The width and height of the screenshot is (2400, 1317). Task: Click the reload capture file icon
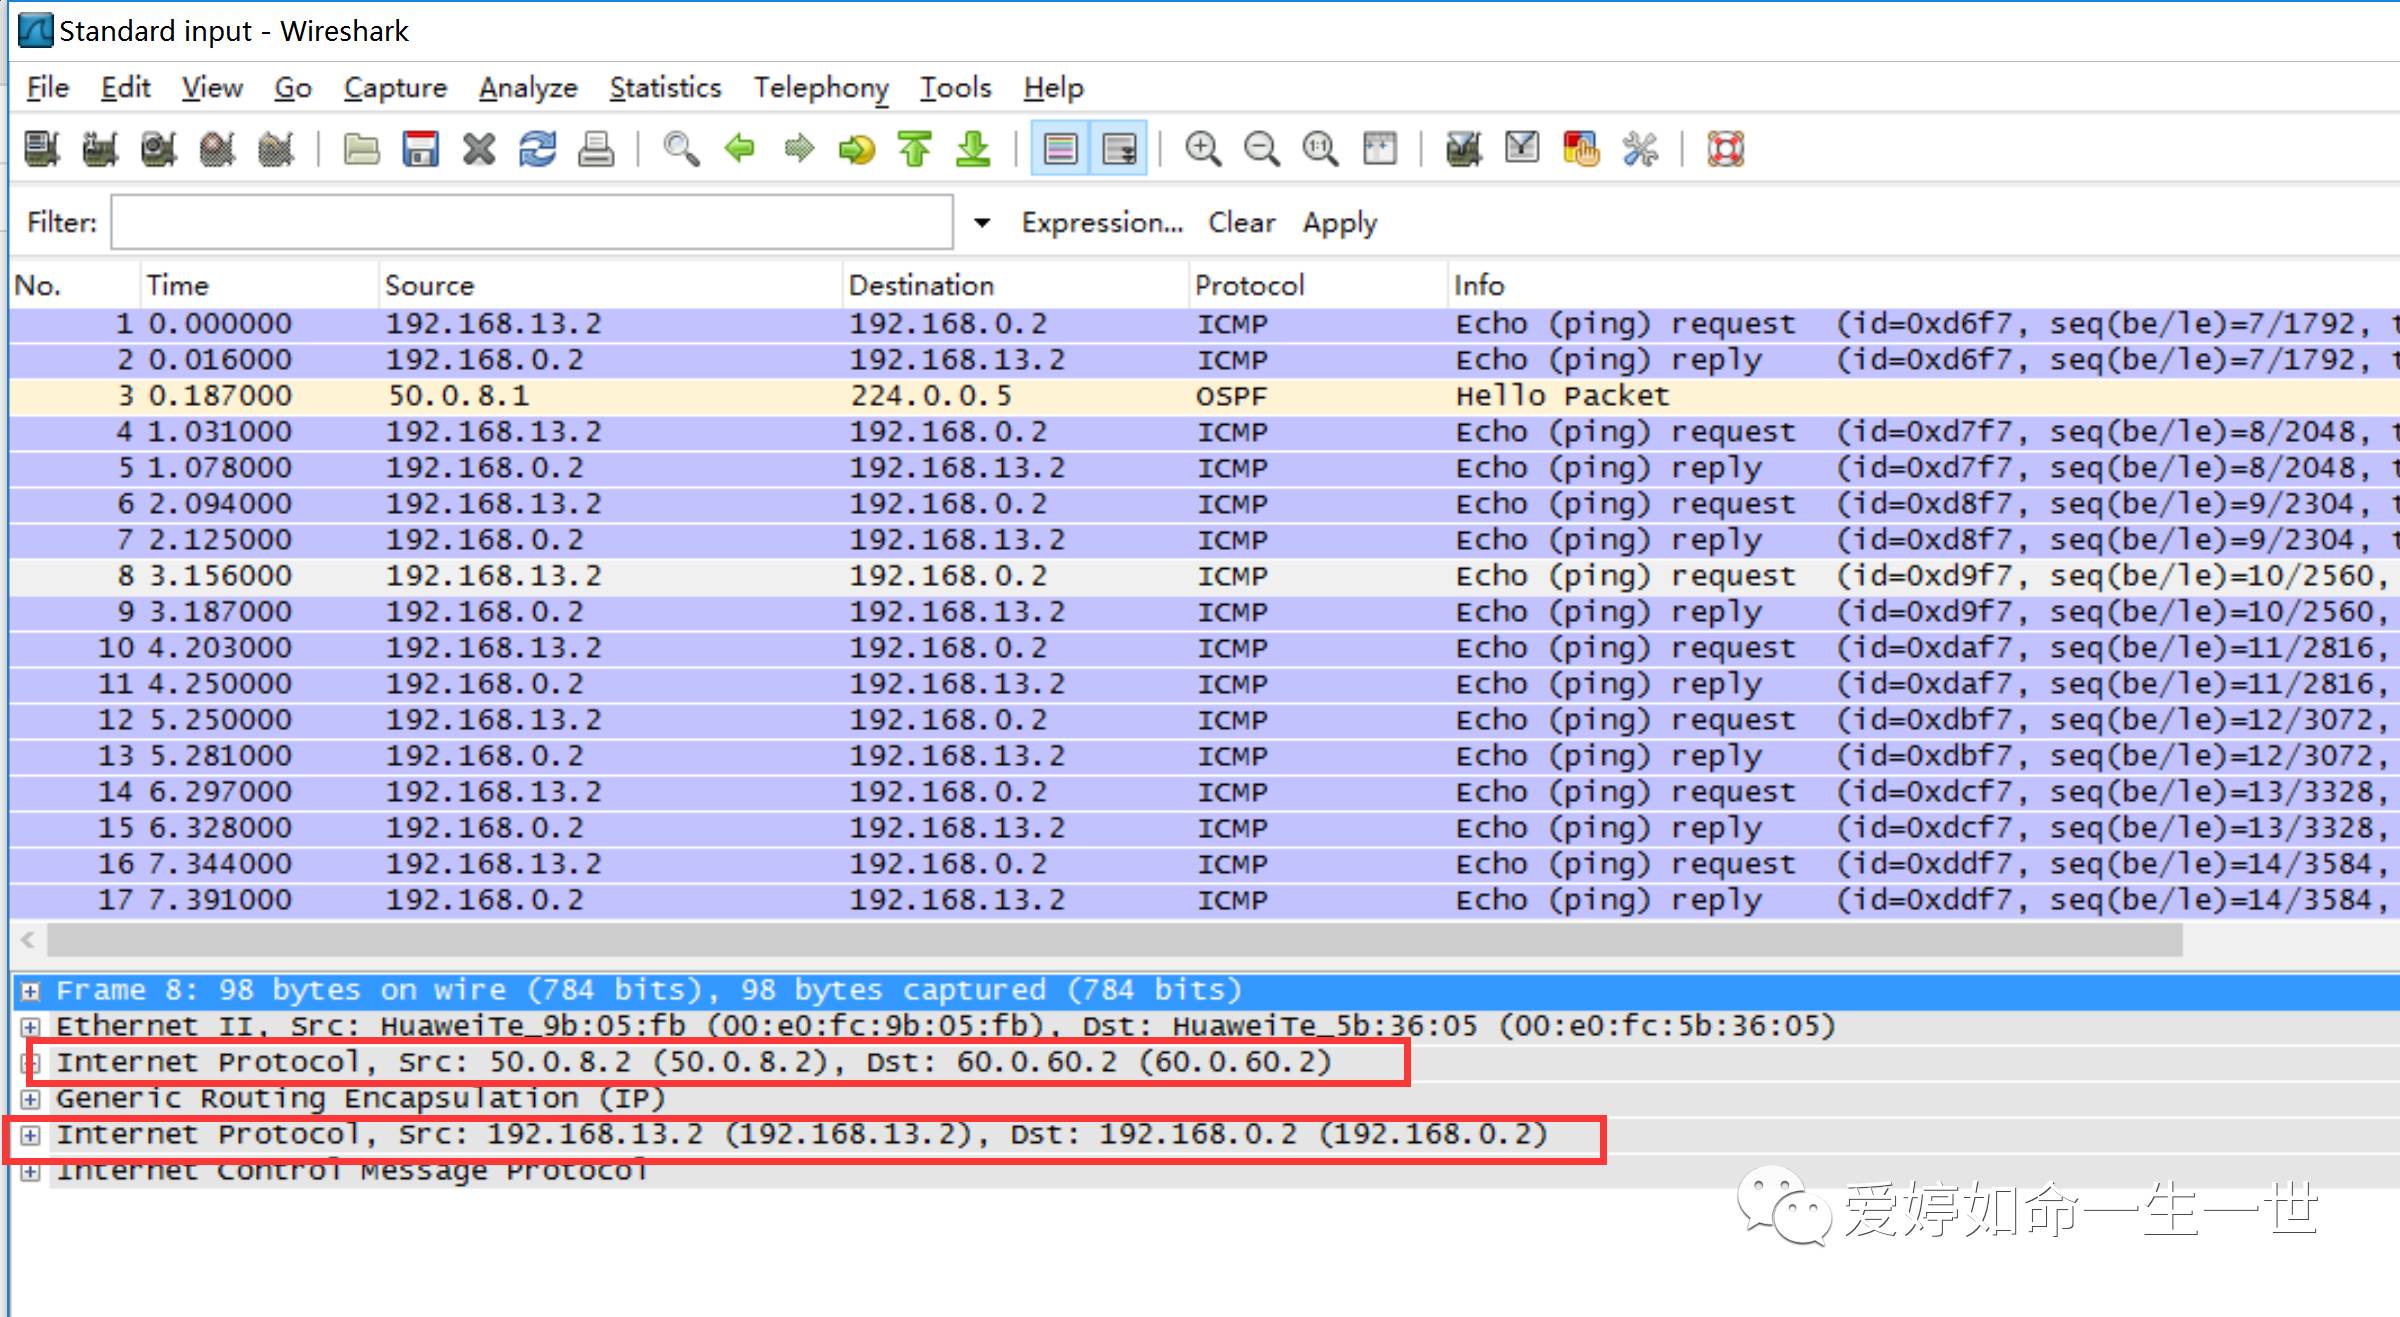(537, 149)
